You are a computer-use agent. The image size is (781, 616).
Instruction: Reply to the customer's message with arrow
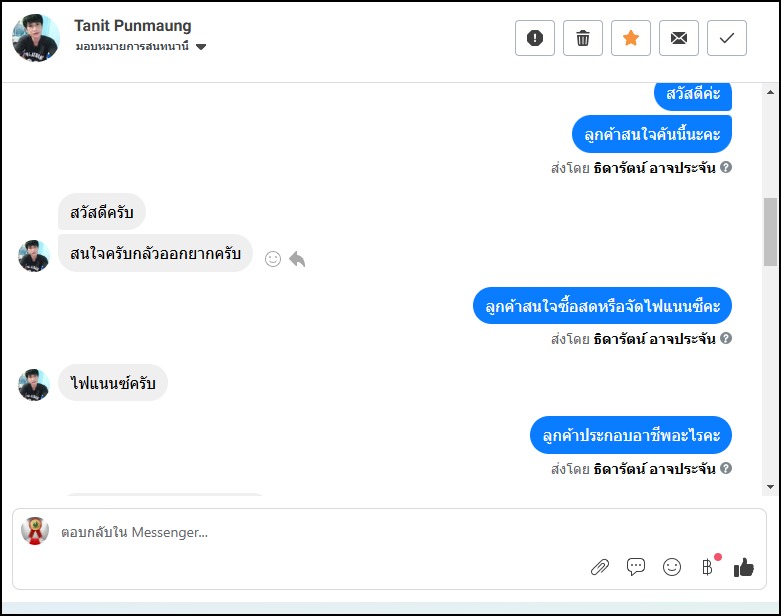[x=297, y=259]
